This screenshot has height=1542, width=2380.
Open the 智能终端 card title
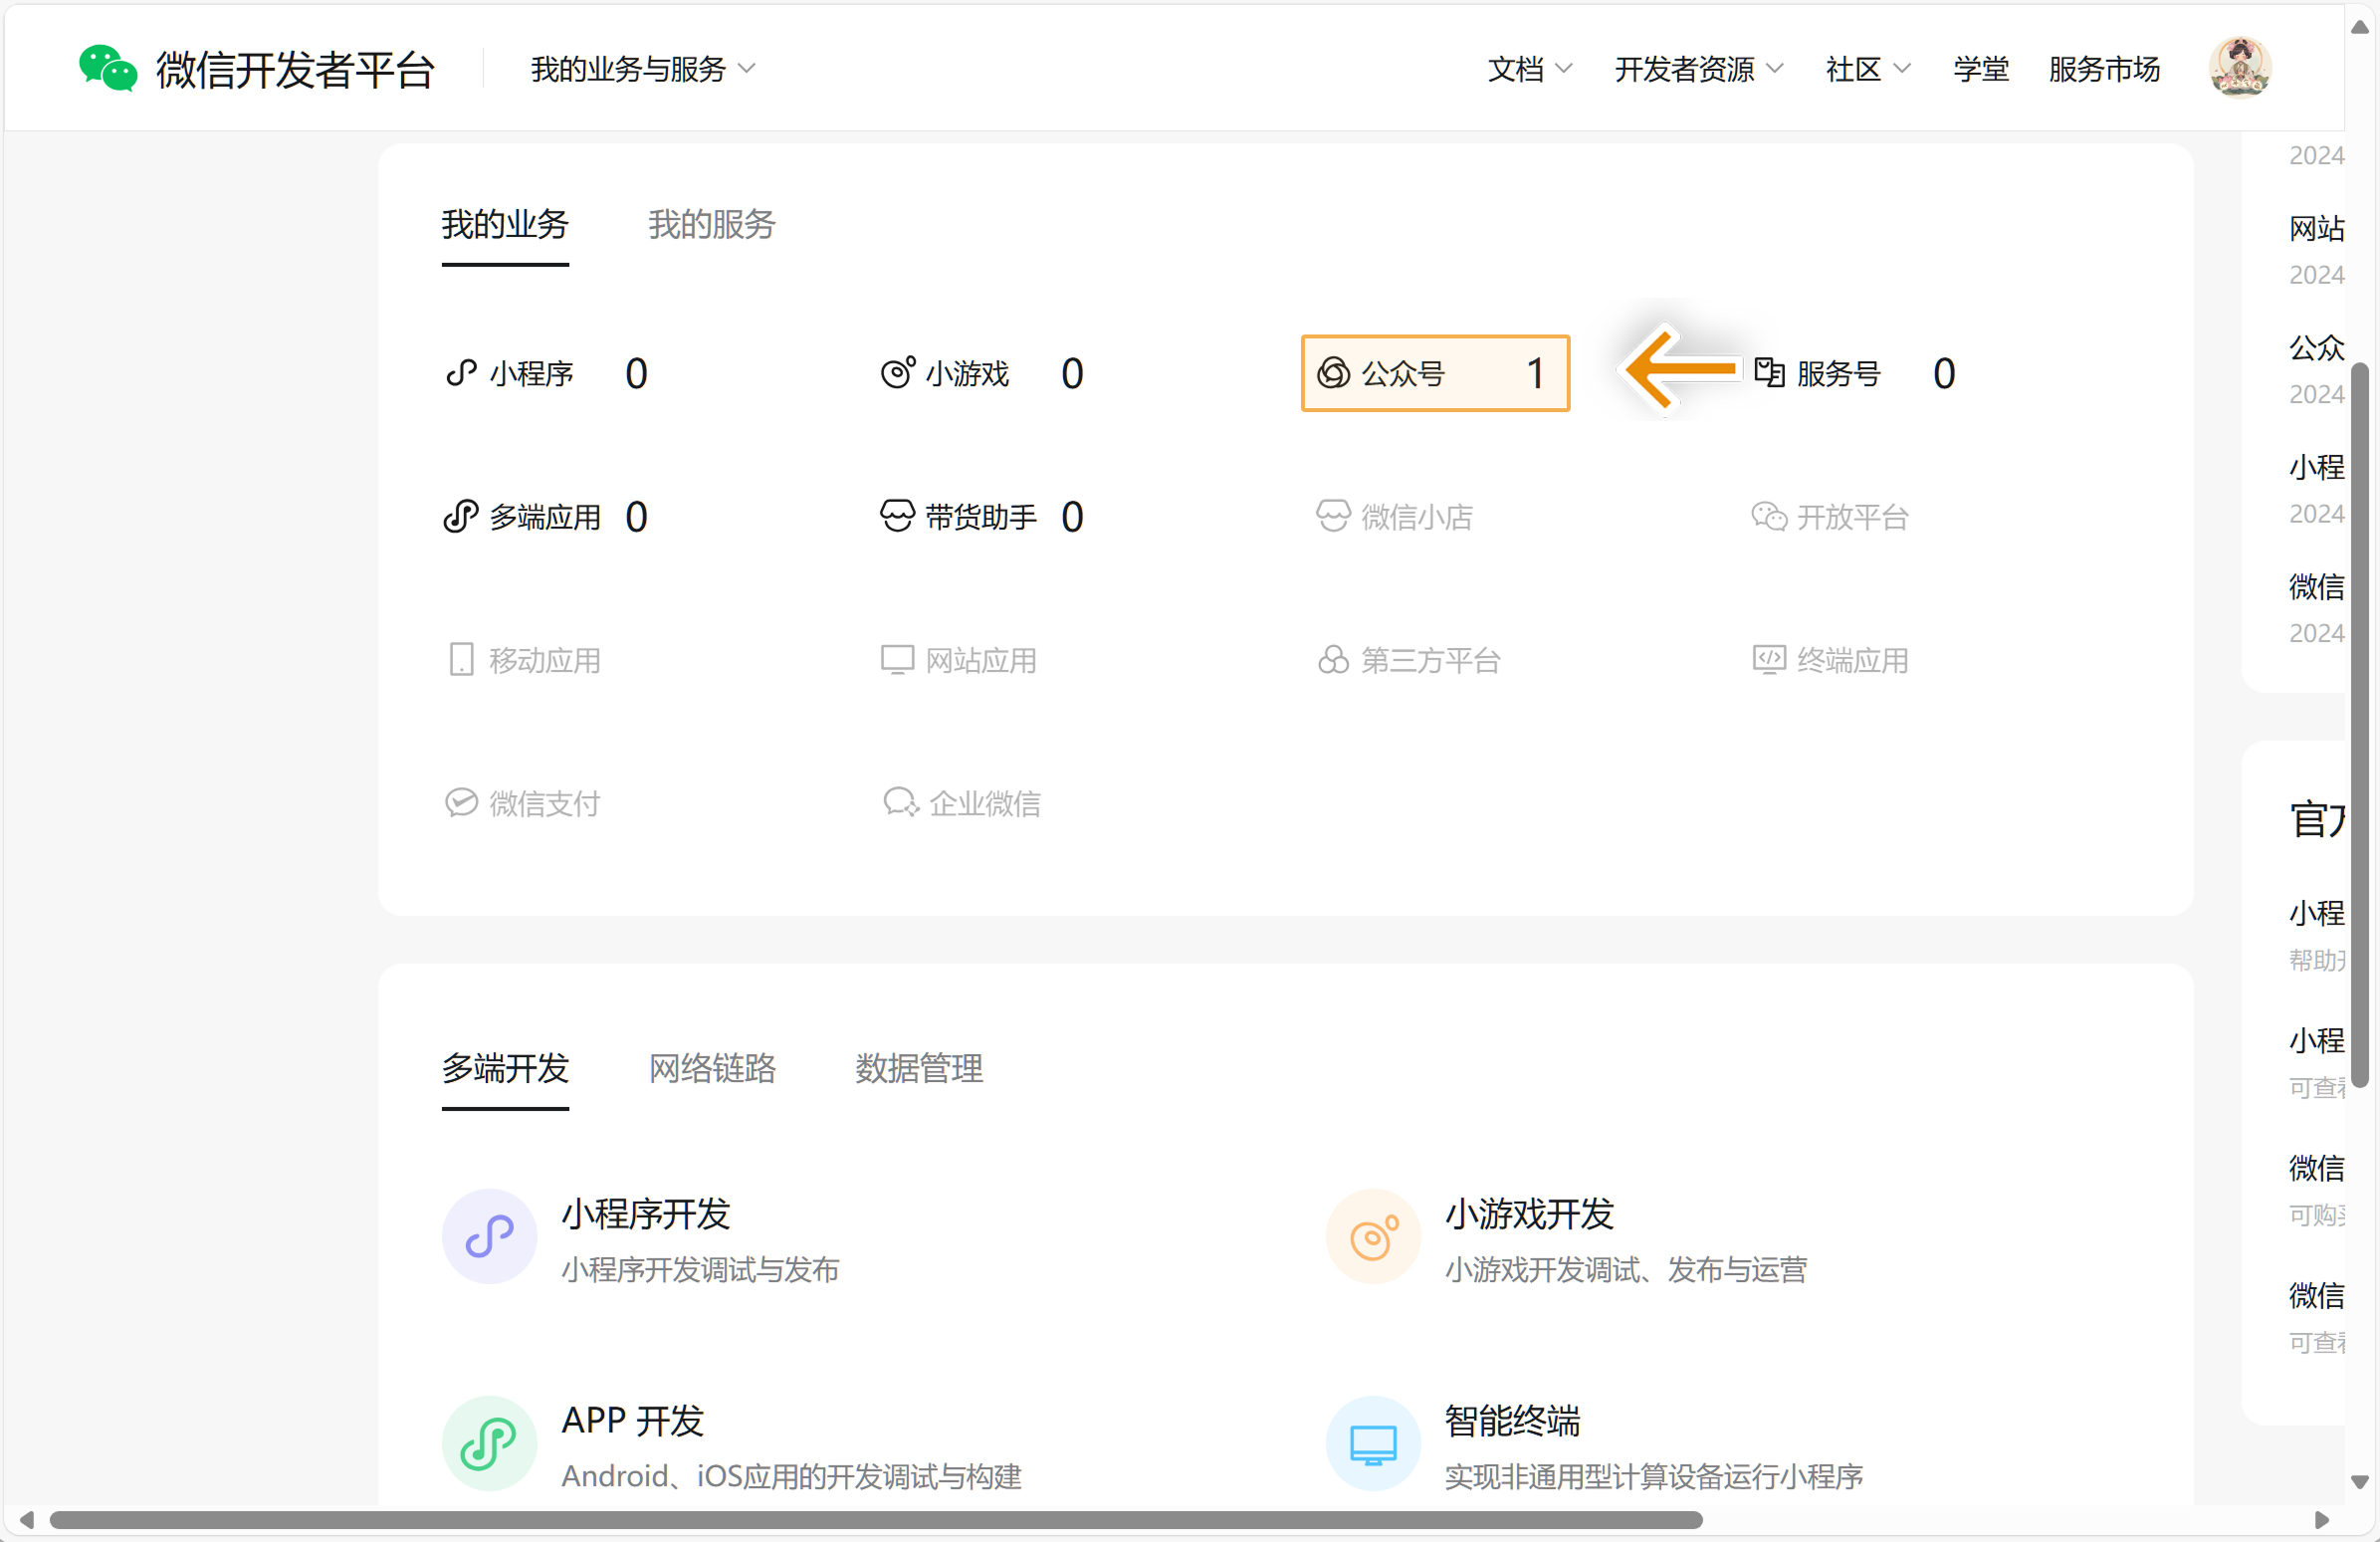(1512, 1421)
